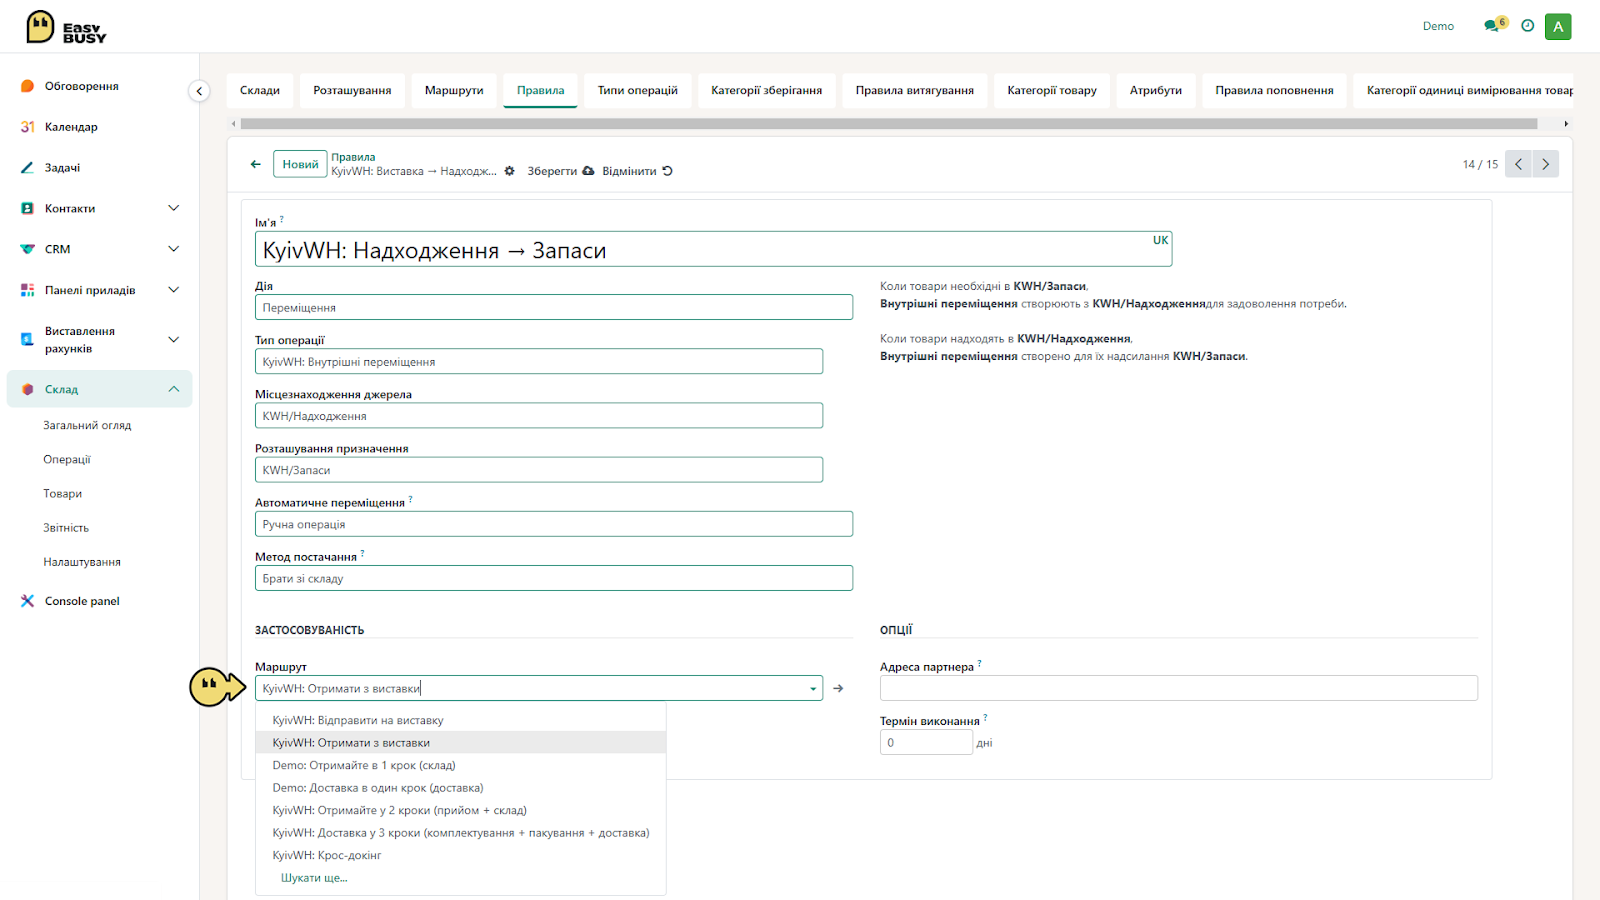
Task: Open the activities clock icon
Action: 1527,26
